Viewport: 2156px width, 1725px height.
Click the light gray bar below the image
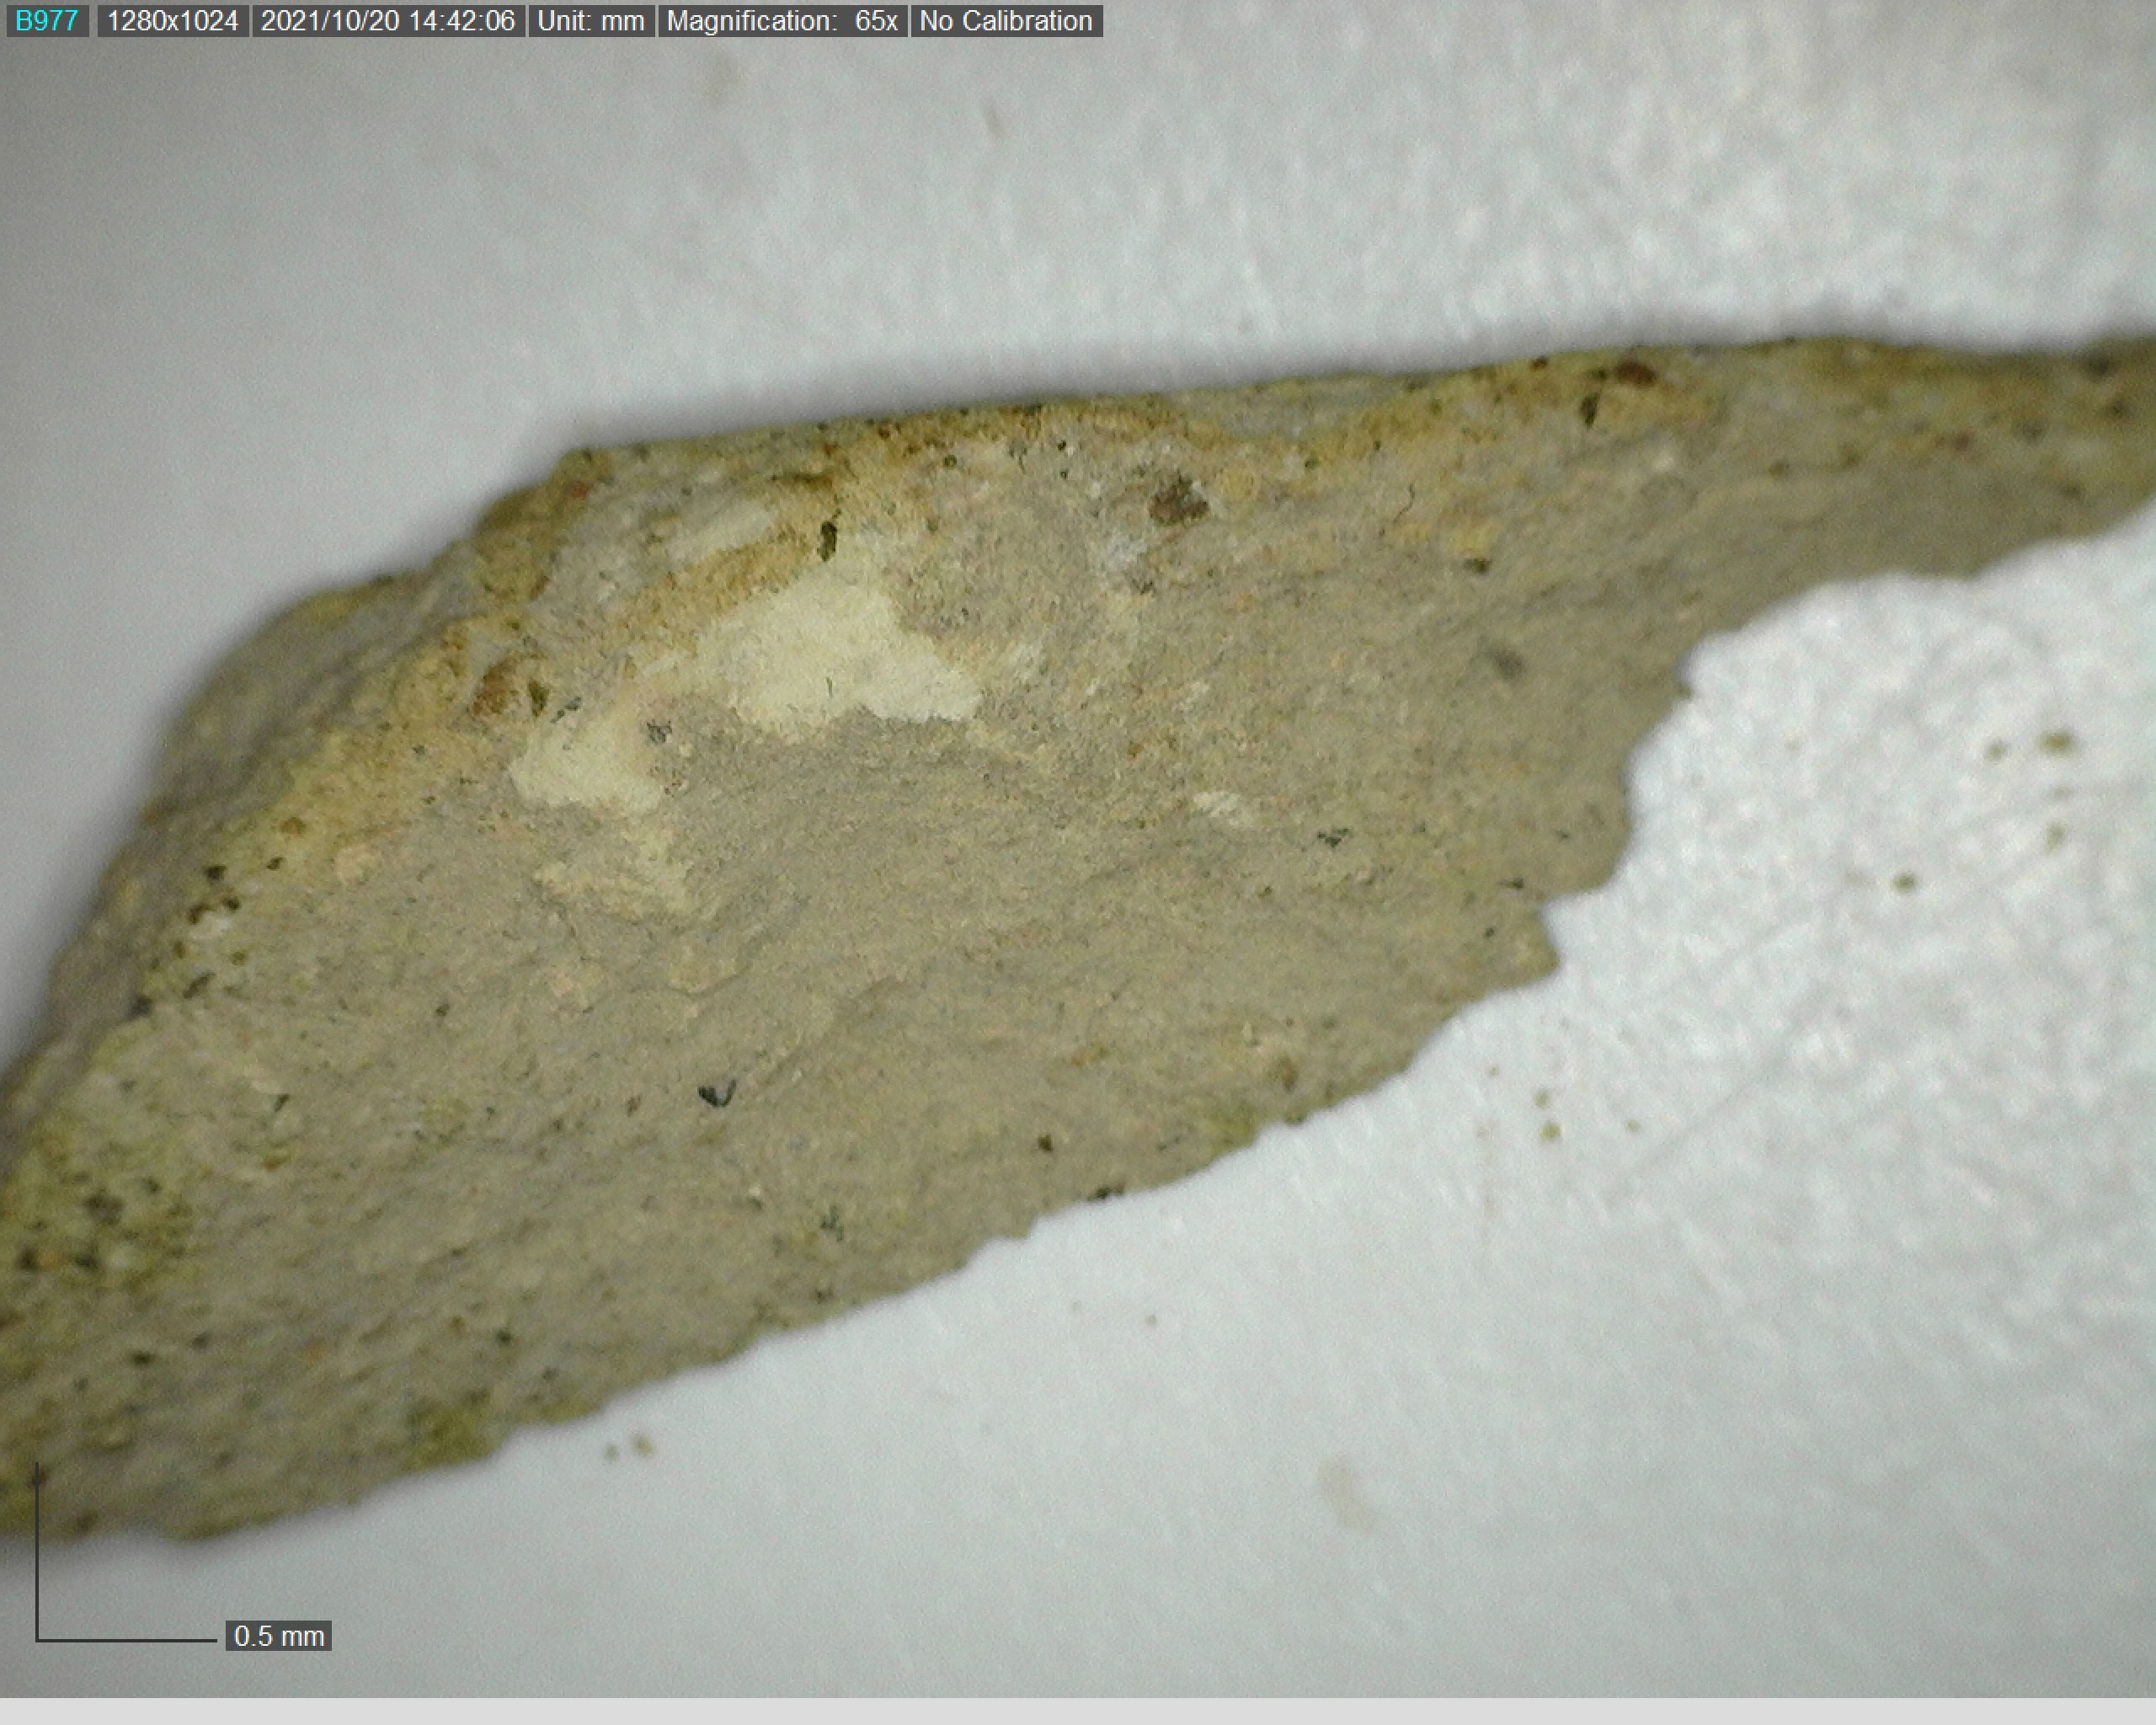tap(1078, 1711)
